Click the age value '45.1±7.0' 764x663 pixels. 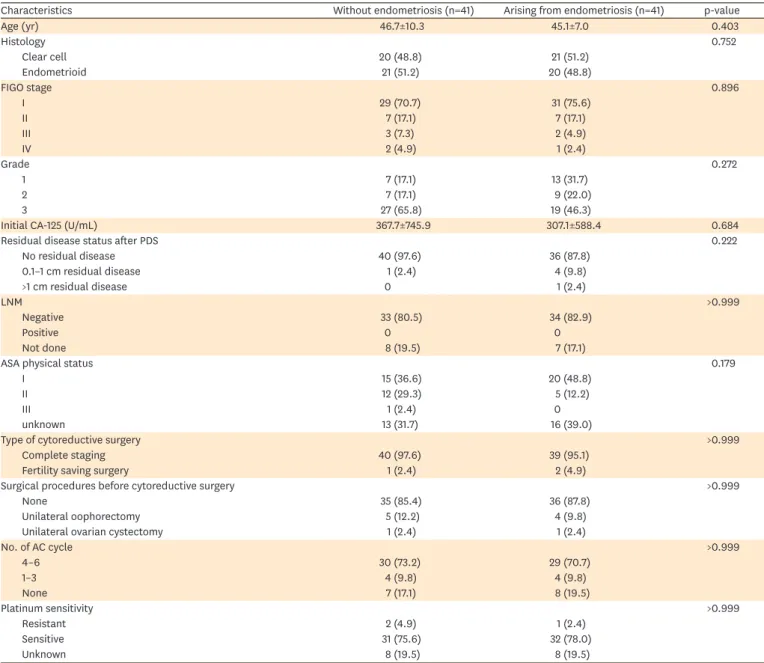click(x=570, y=26)
